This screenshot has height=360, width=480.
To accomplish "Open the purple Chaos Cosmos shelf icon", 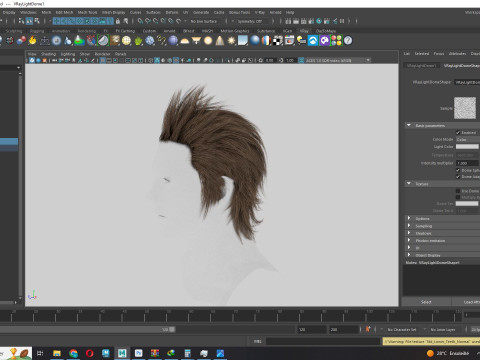I will (x=324, y=41).
